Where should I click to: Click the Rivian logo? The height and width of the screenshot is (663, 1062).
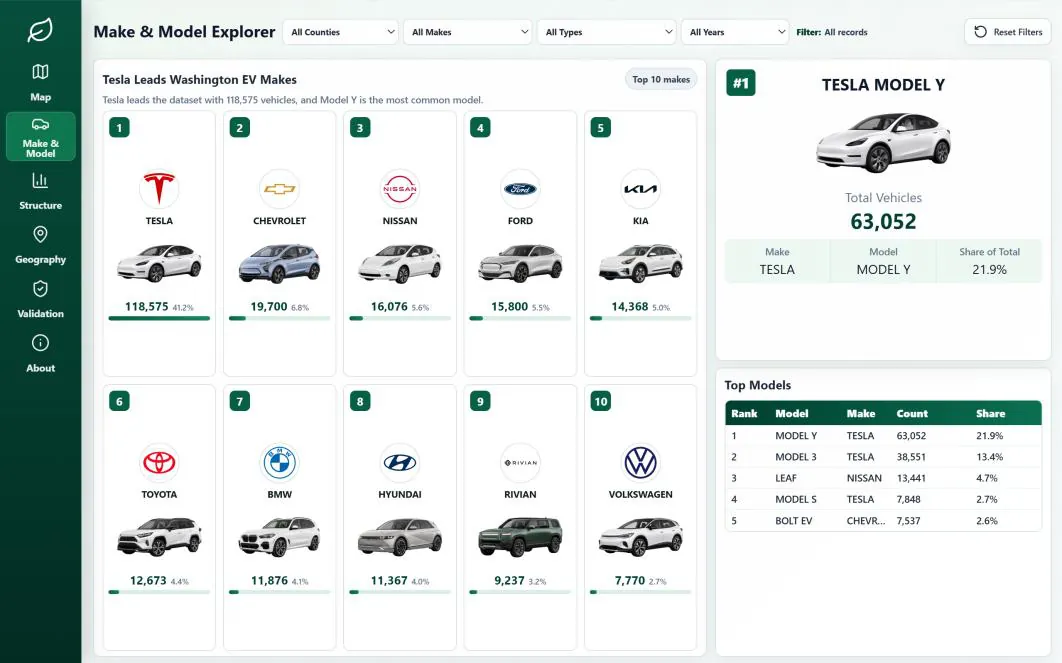(520, 463)
